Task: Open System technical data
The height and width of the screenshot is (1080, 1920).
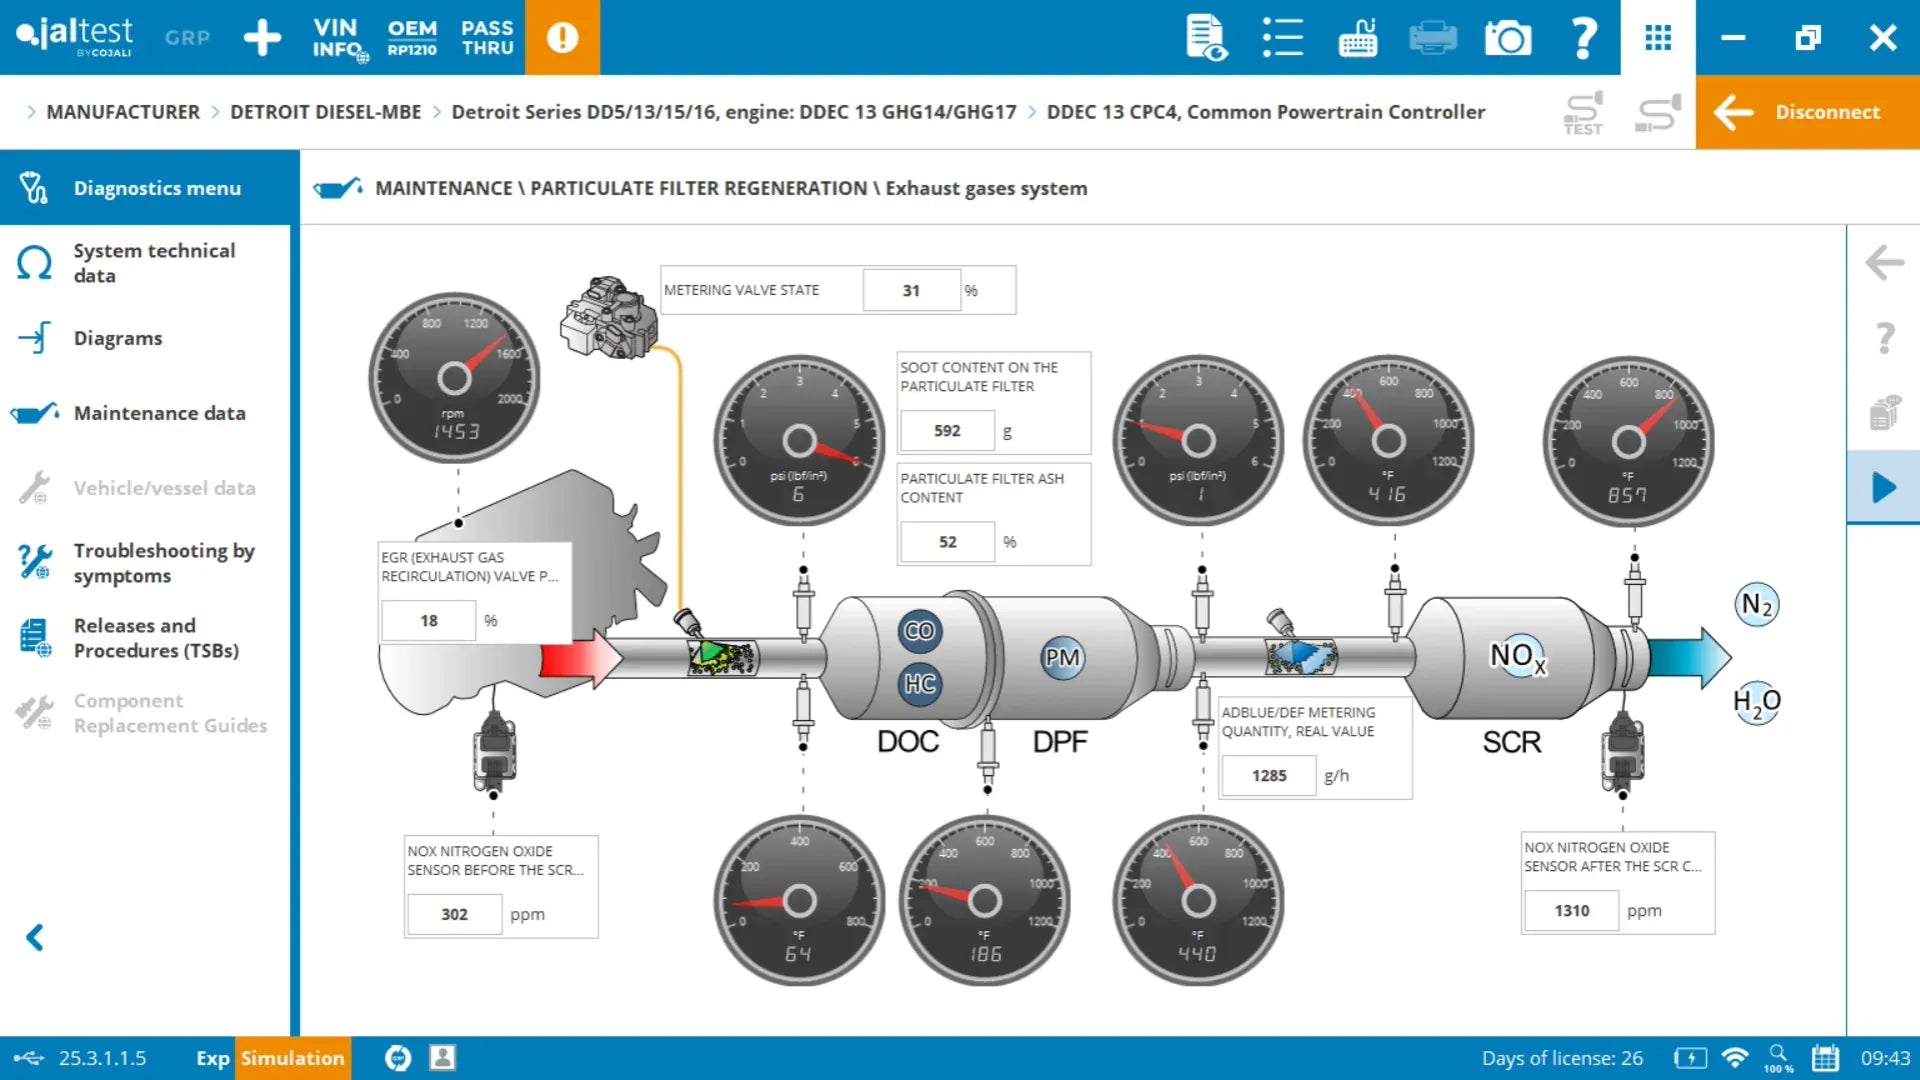Action: pyautogui.click(x=145, y=263)
